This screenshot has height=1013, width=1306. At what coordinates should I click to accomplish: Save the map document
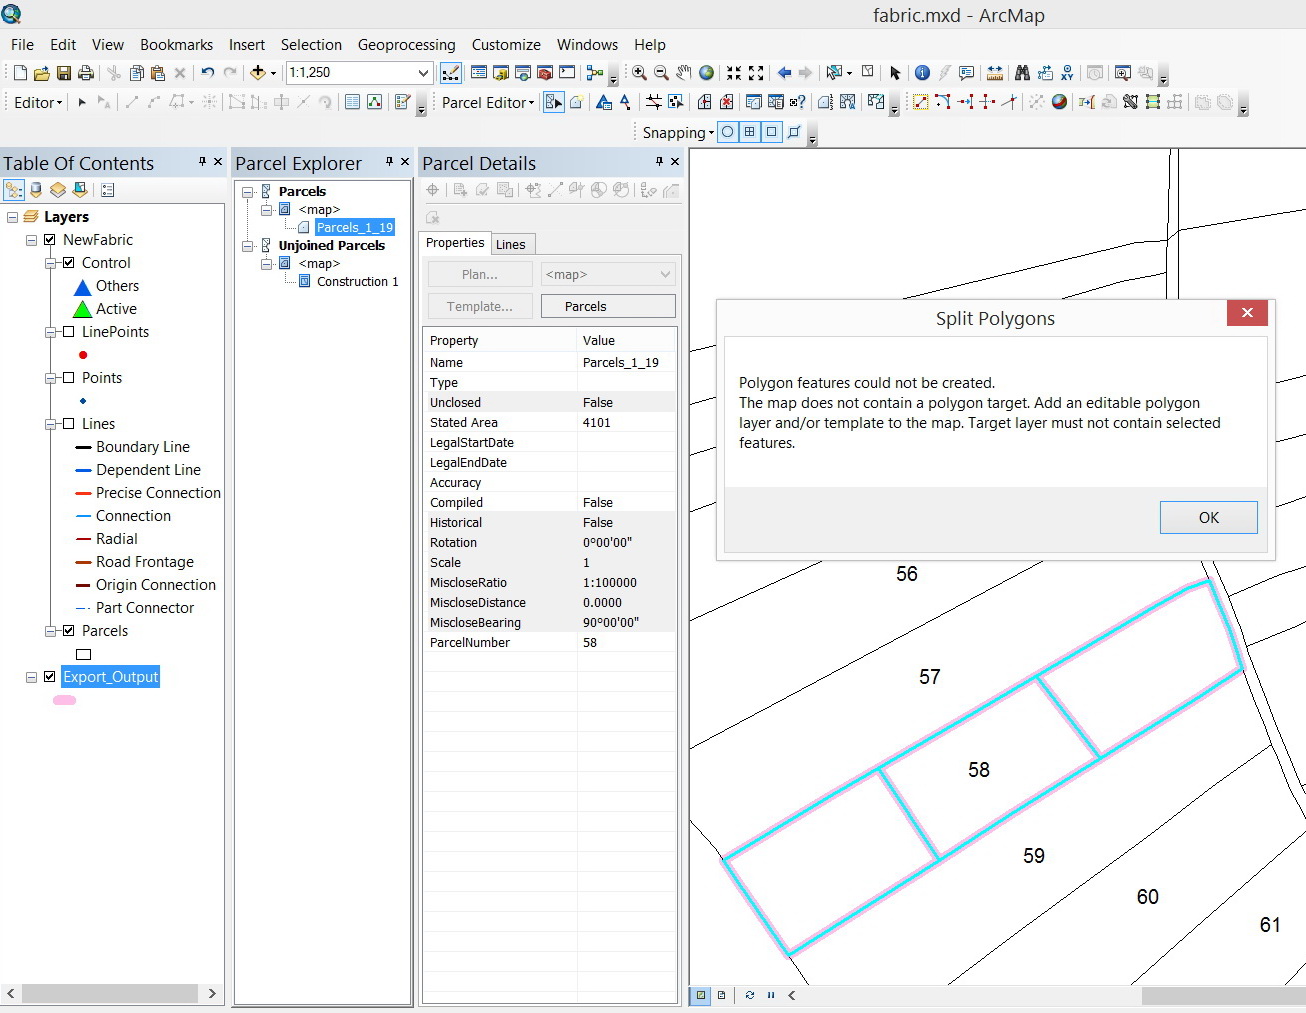tap(63, 73)
